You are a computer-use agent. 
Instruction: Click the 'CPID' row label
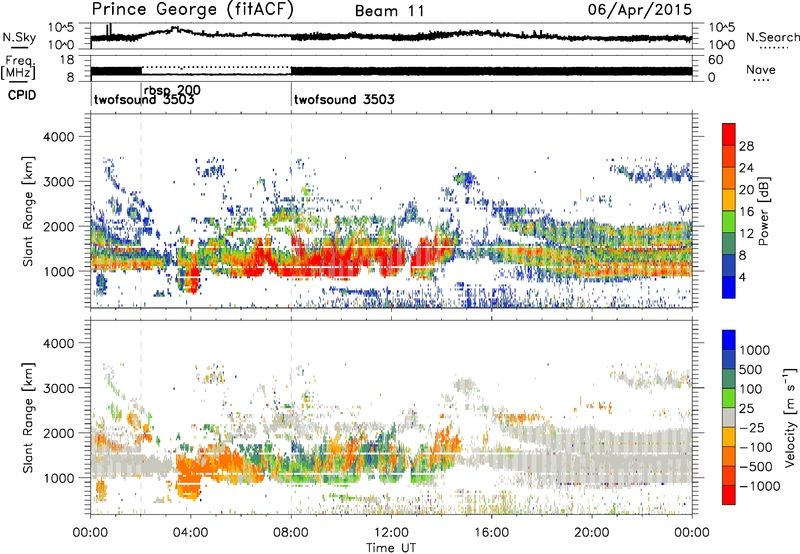(22, 95)
